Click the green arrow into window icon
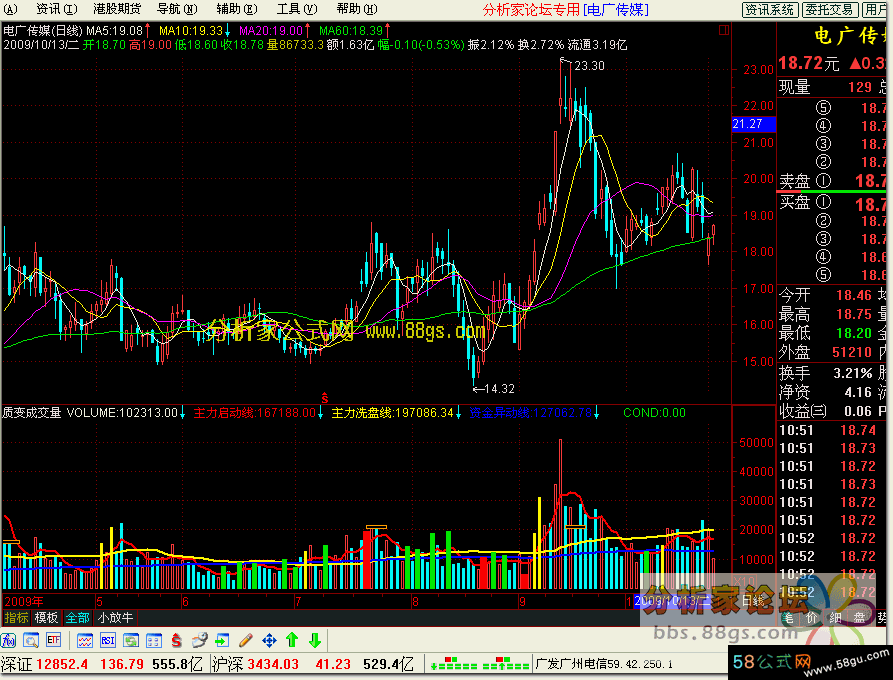This screenshot has width=893, height=680. pos(222,641)
